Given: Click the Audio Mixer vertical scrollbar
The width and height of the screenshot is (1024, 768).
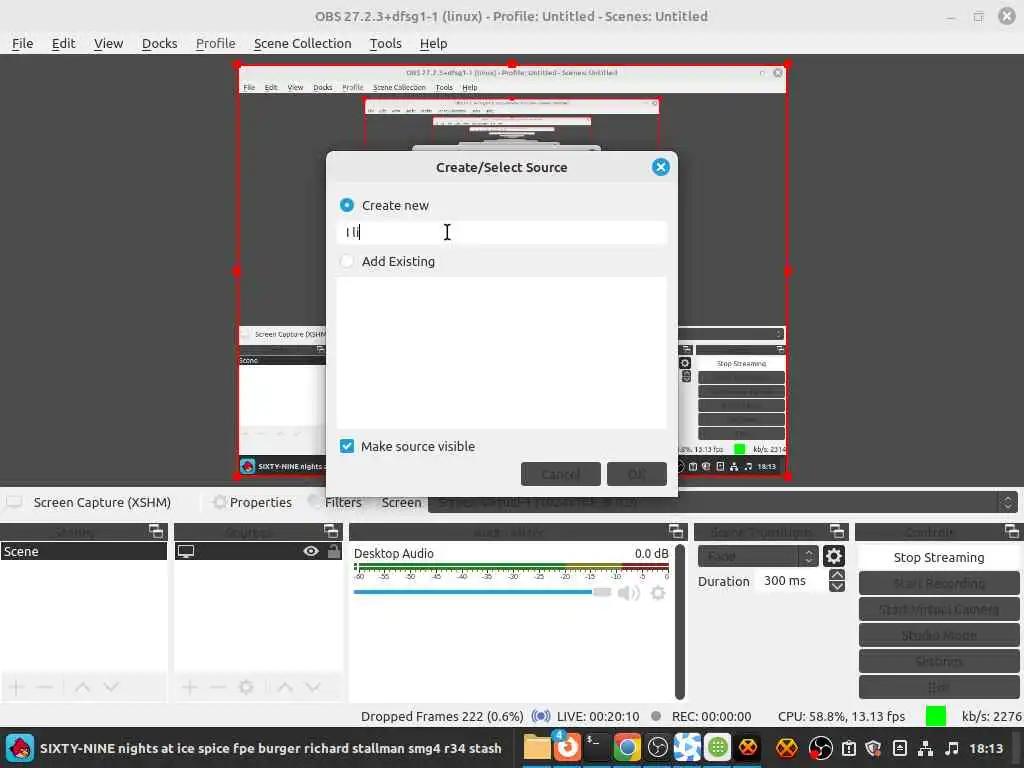Looking at the screenshot, I should (680, 620).
